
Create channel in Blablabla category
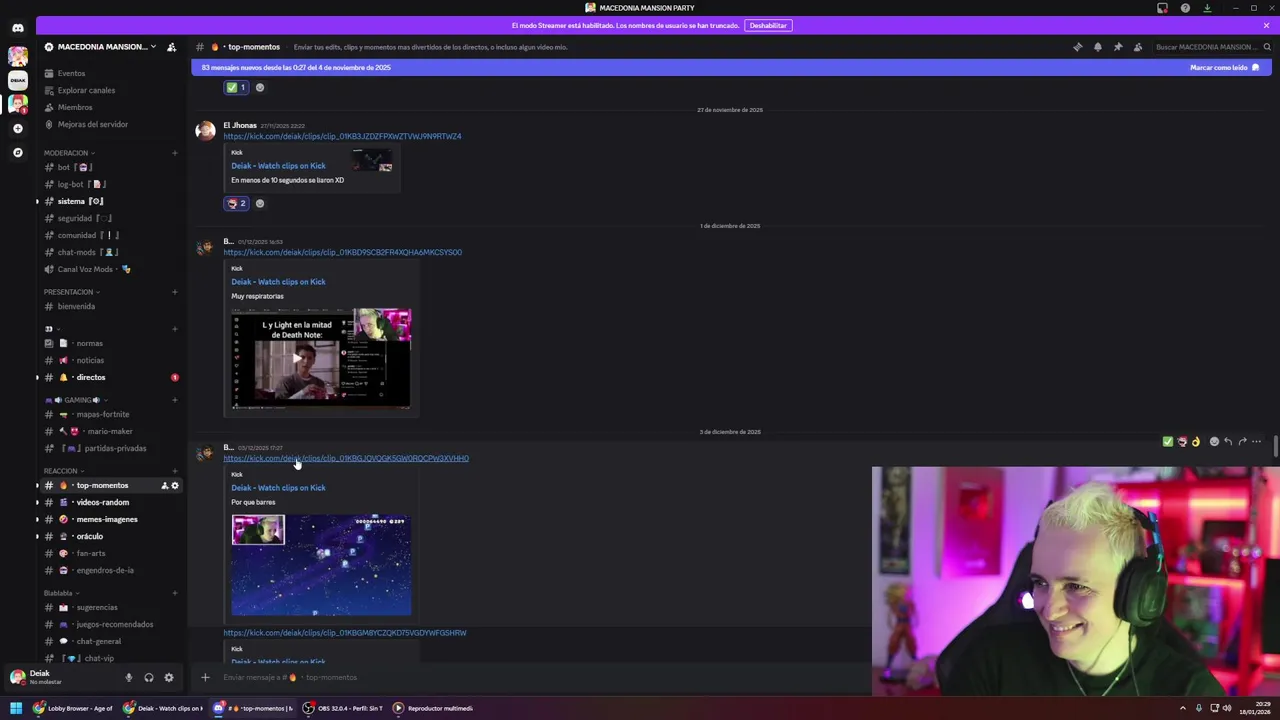pyautogui.click(x=174, y=593)
